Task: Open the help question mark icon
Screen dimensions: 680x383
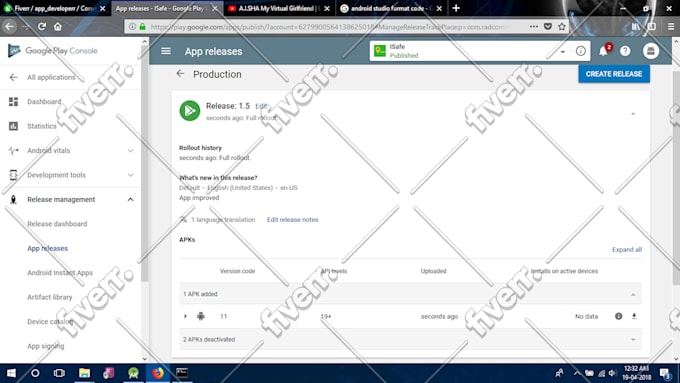Action: coord(625,51)
